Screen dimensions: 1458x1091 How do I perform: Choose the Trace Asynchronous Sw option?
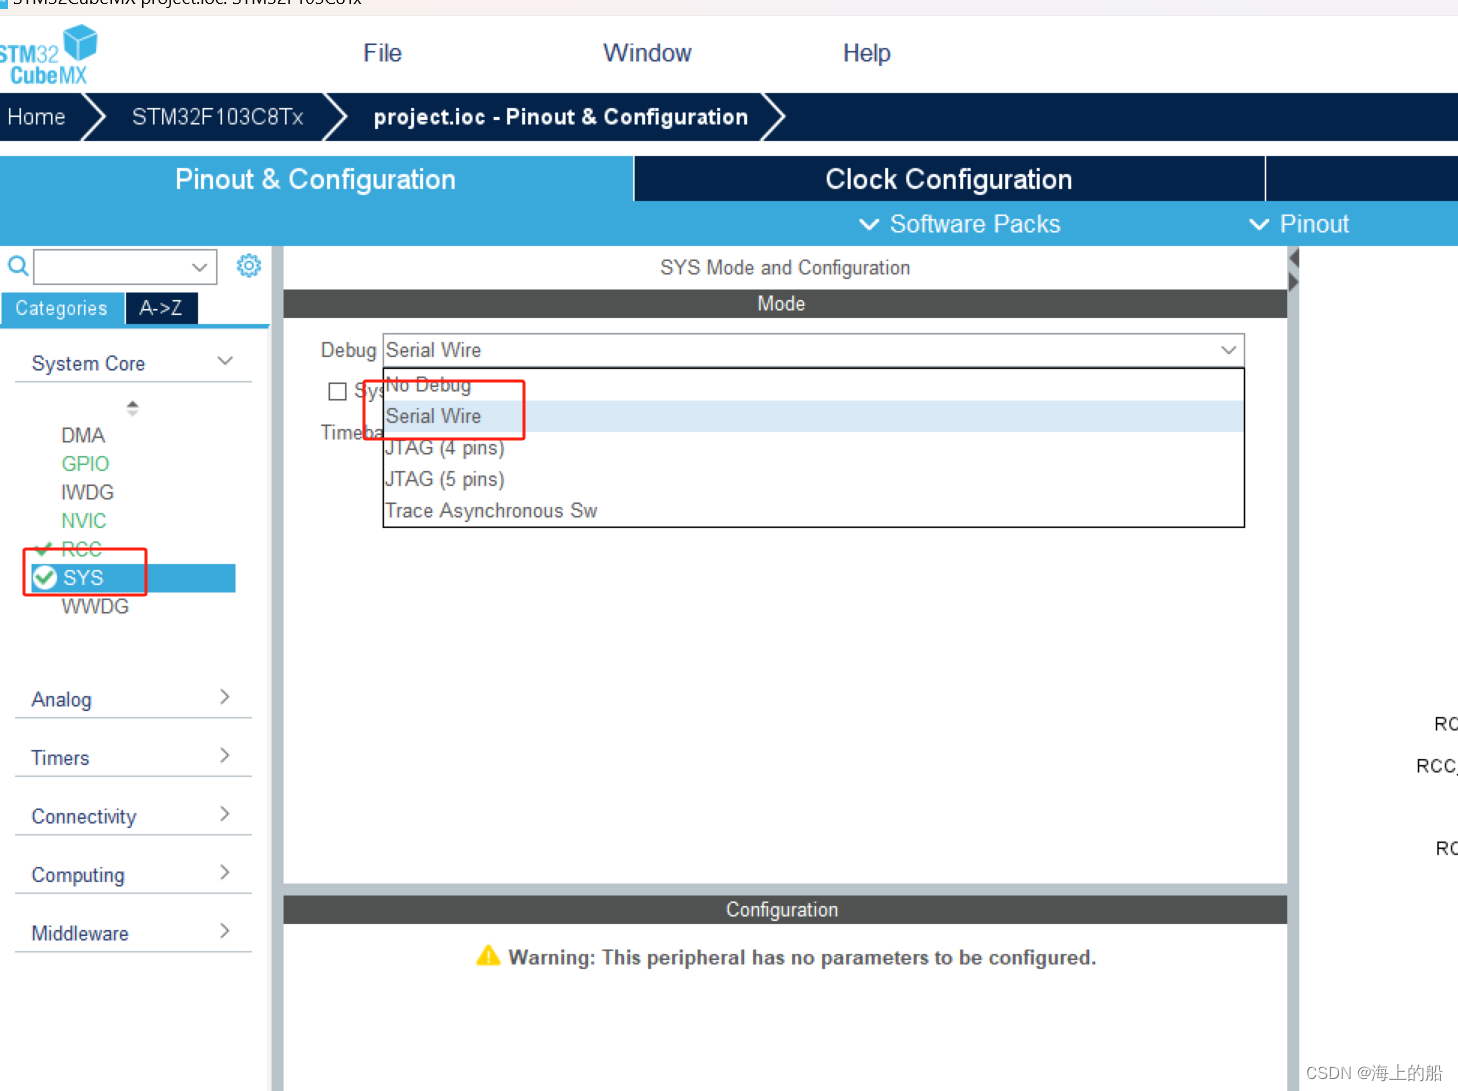click(x=813, y=511)
